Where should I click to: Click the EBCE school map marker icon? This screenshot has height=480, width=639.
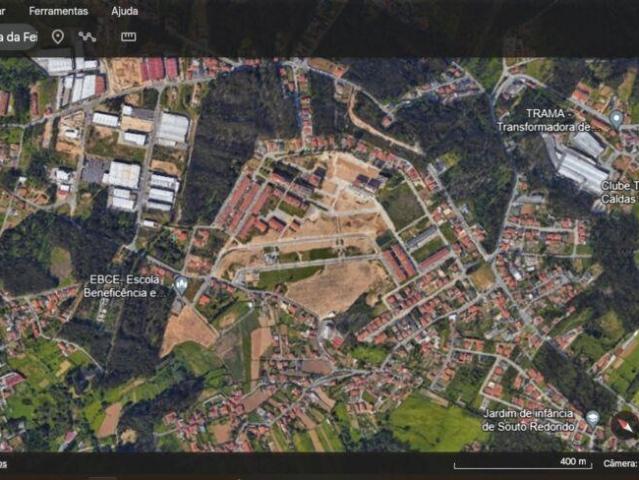pyautogui.click(x=180, y=283)
